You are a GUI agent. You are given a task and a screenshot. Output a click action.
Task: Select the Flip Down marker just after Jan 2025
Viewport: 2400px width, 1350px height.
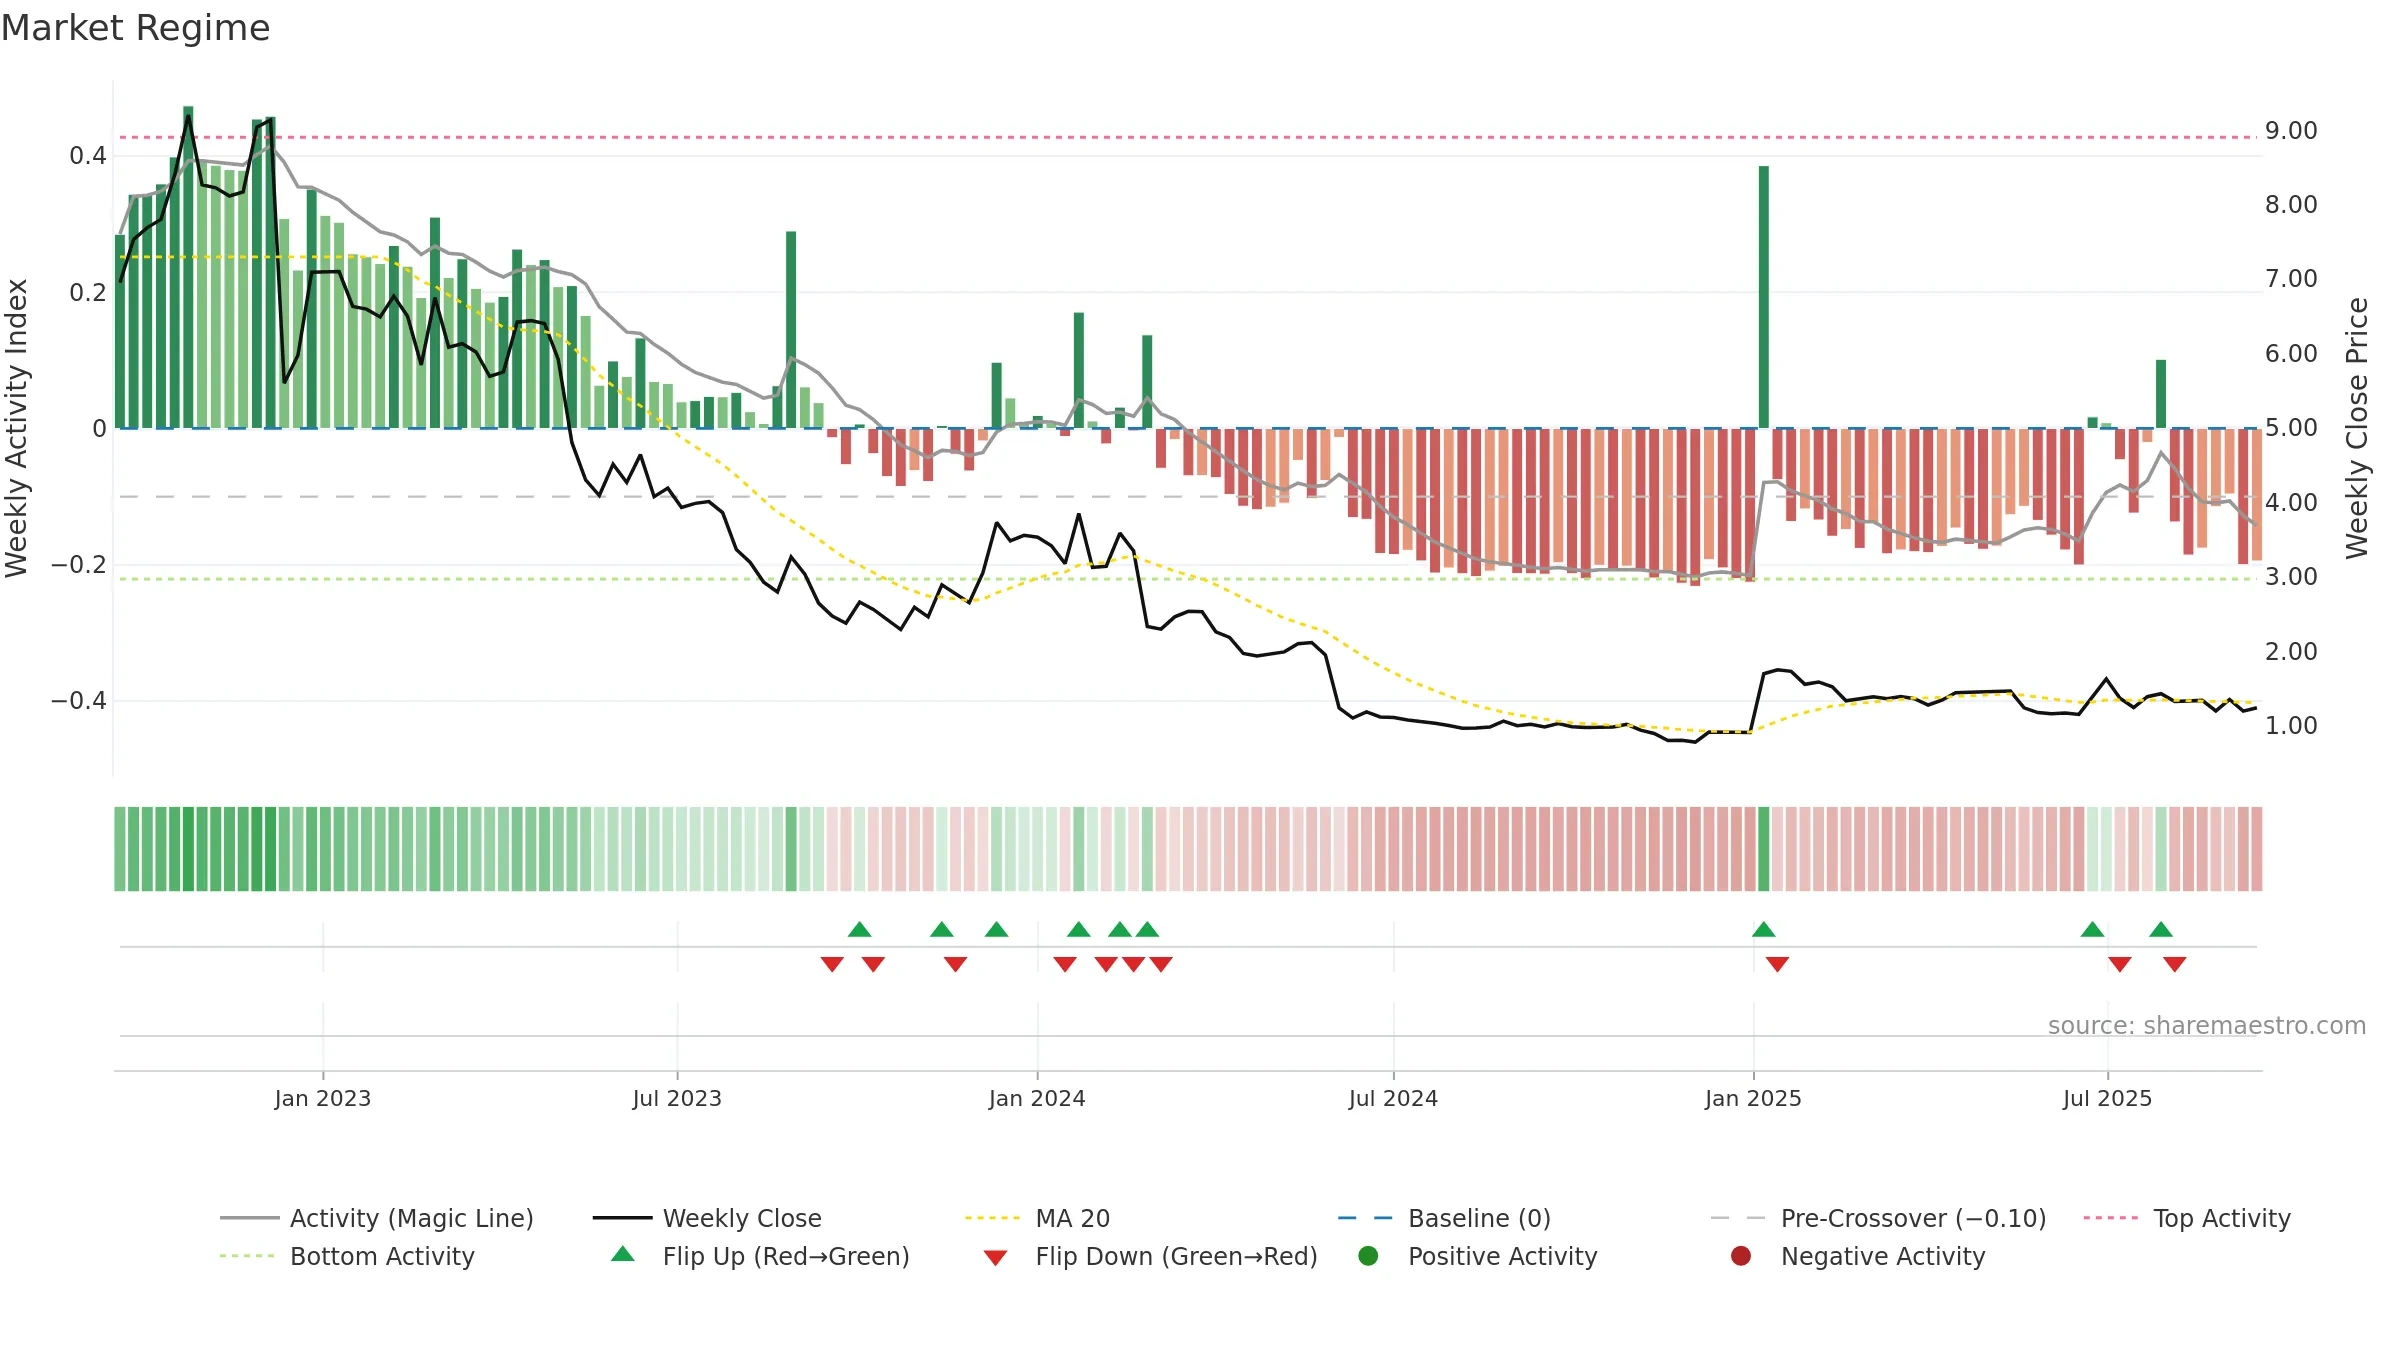1777,964
